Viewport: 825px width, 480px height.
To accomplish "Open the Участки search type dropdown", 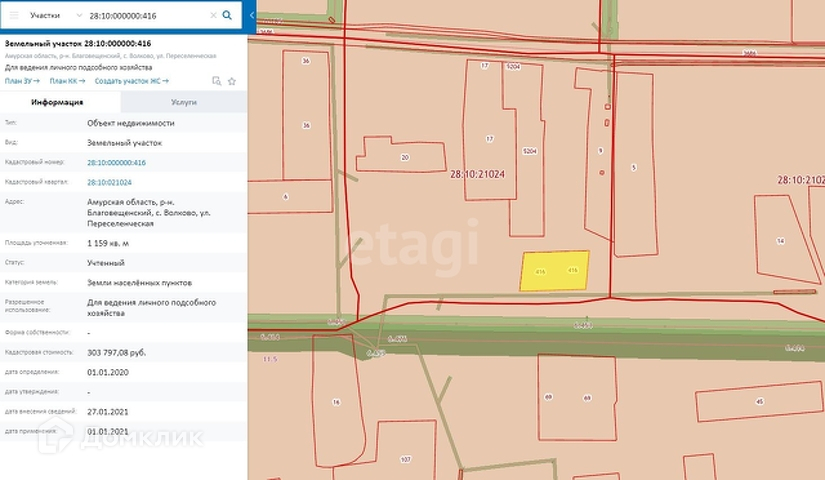I will (x=56, y=15).
